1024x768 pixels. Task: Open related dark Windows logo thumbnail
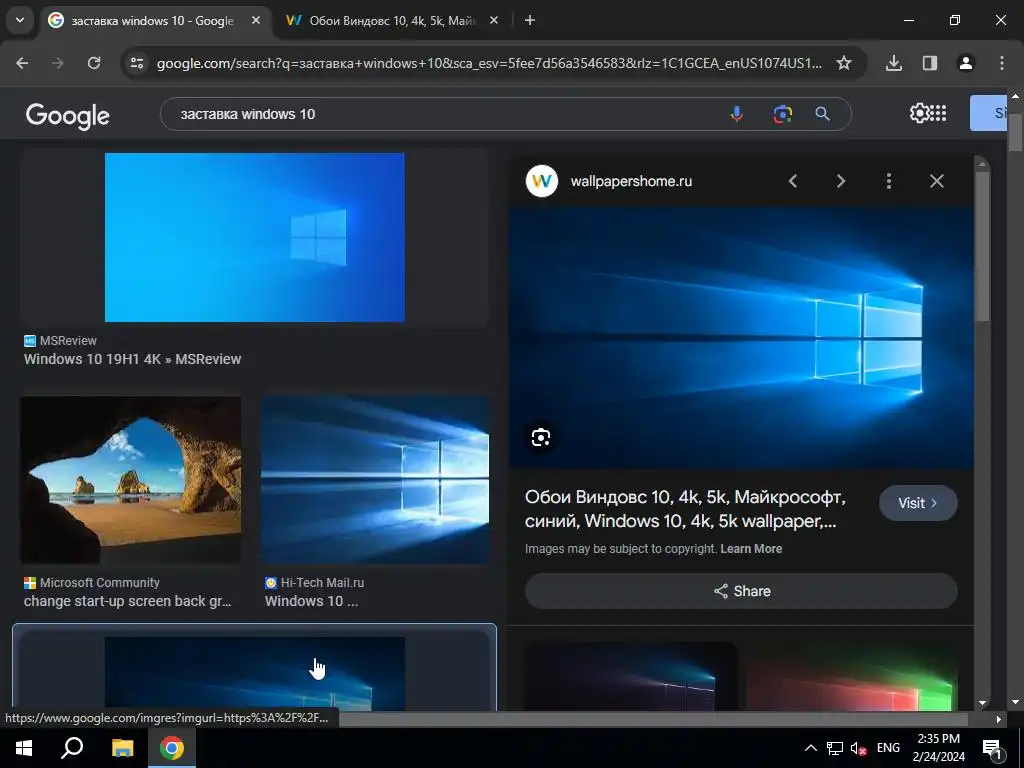pos(630,677)
